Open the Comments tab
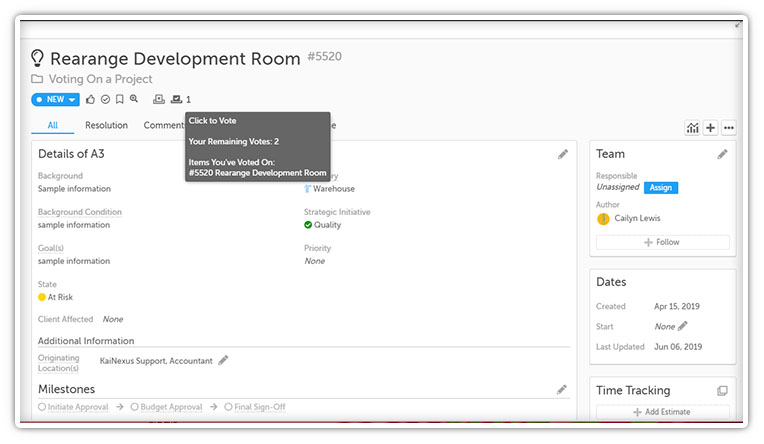Image resolution: width=764 pixels, height=444 pixels. [x=164, y=125]
